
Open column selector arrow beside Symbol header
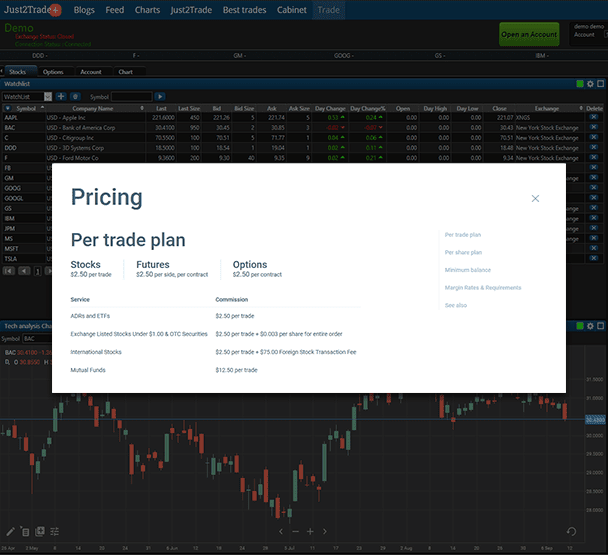tap(8, 108)
